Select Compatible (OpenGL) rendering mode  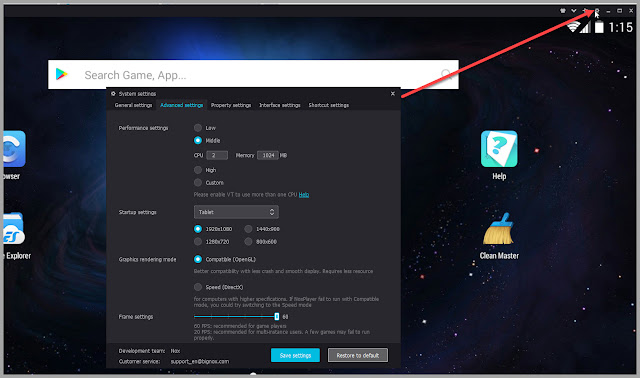(x=198, y=259)
